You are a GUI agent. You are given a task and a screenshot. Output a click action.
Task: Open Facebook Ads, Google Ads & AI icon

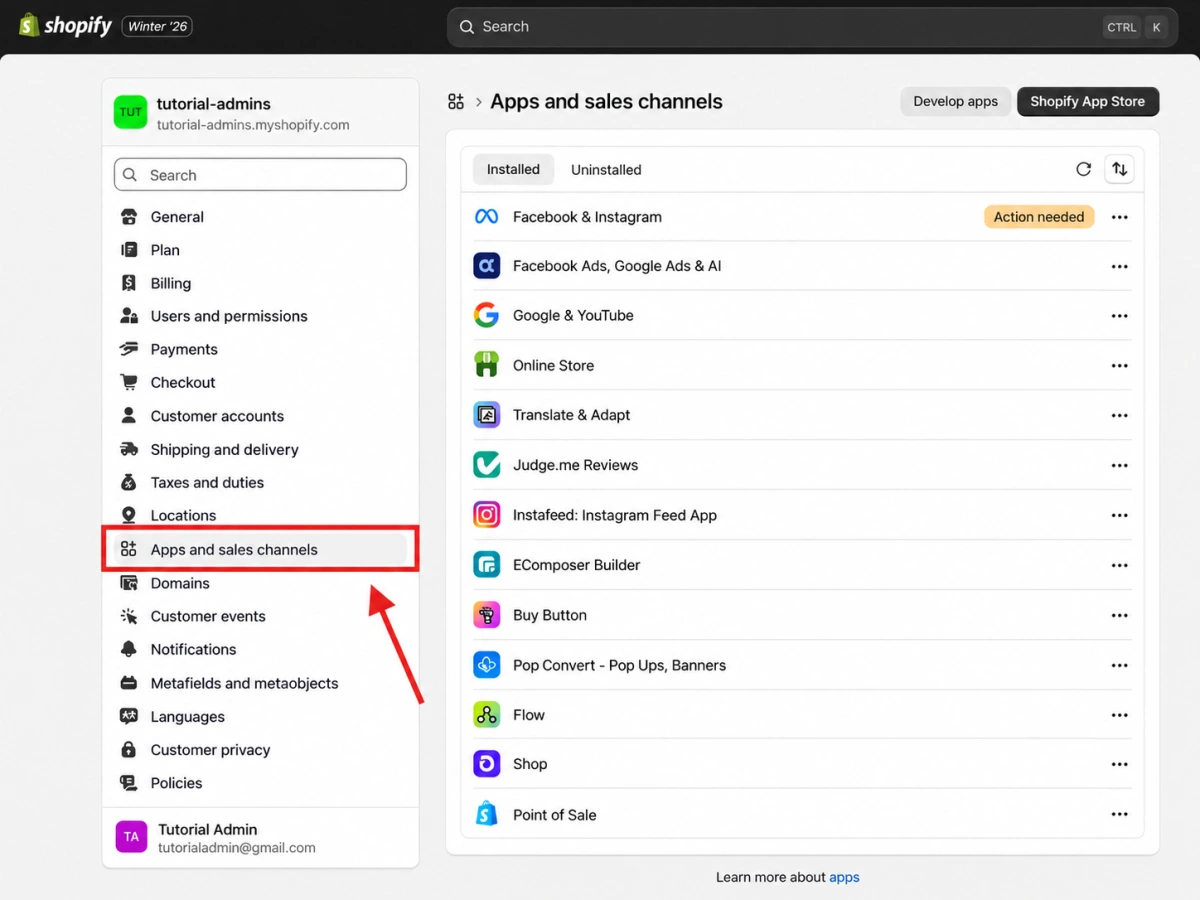(486, 266)
